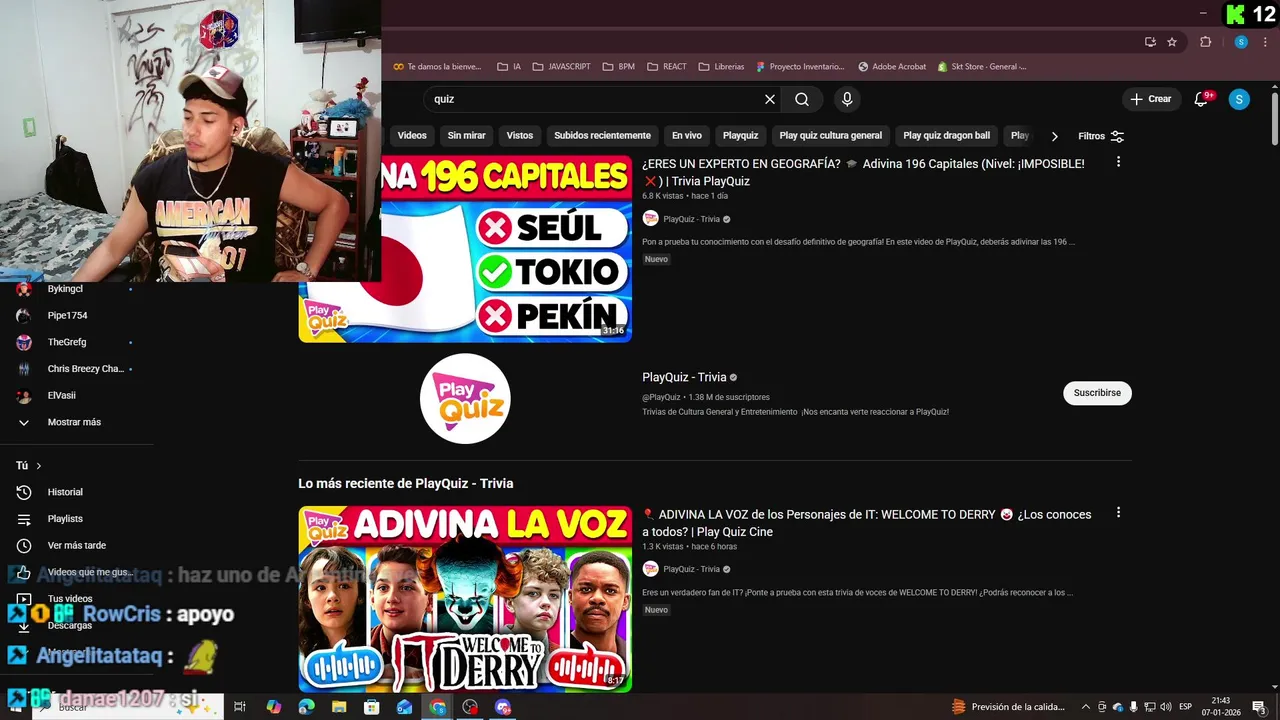Subscribe to PlayQuiz with the Suscribirse button

pos(1097,393)
